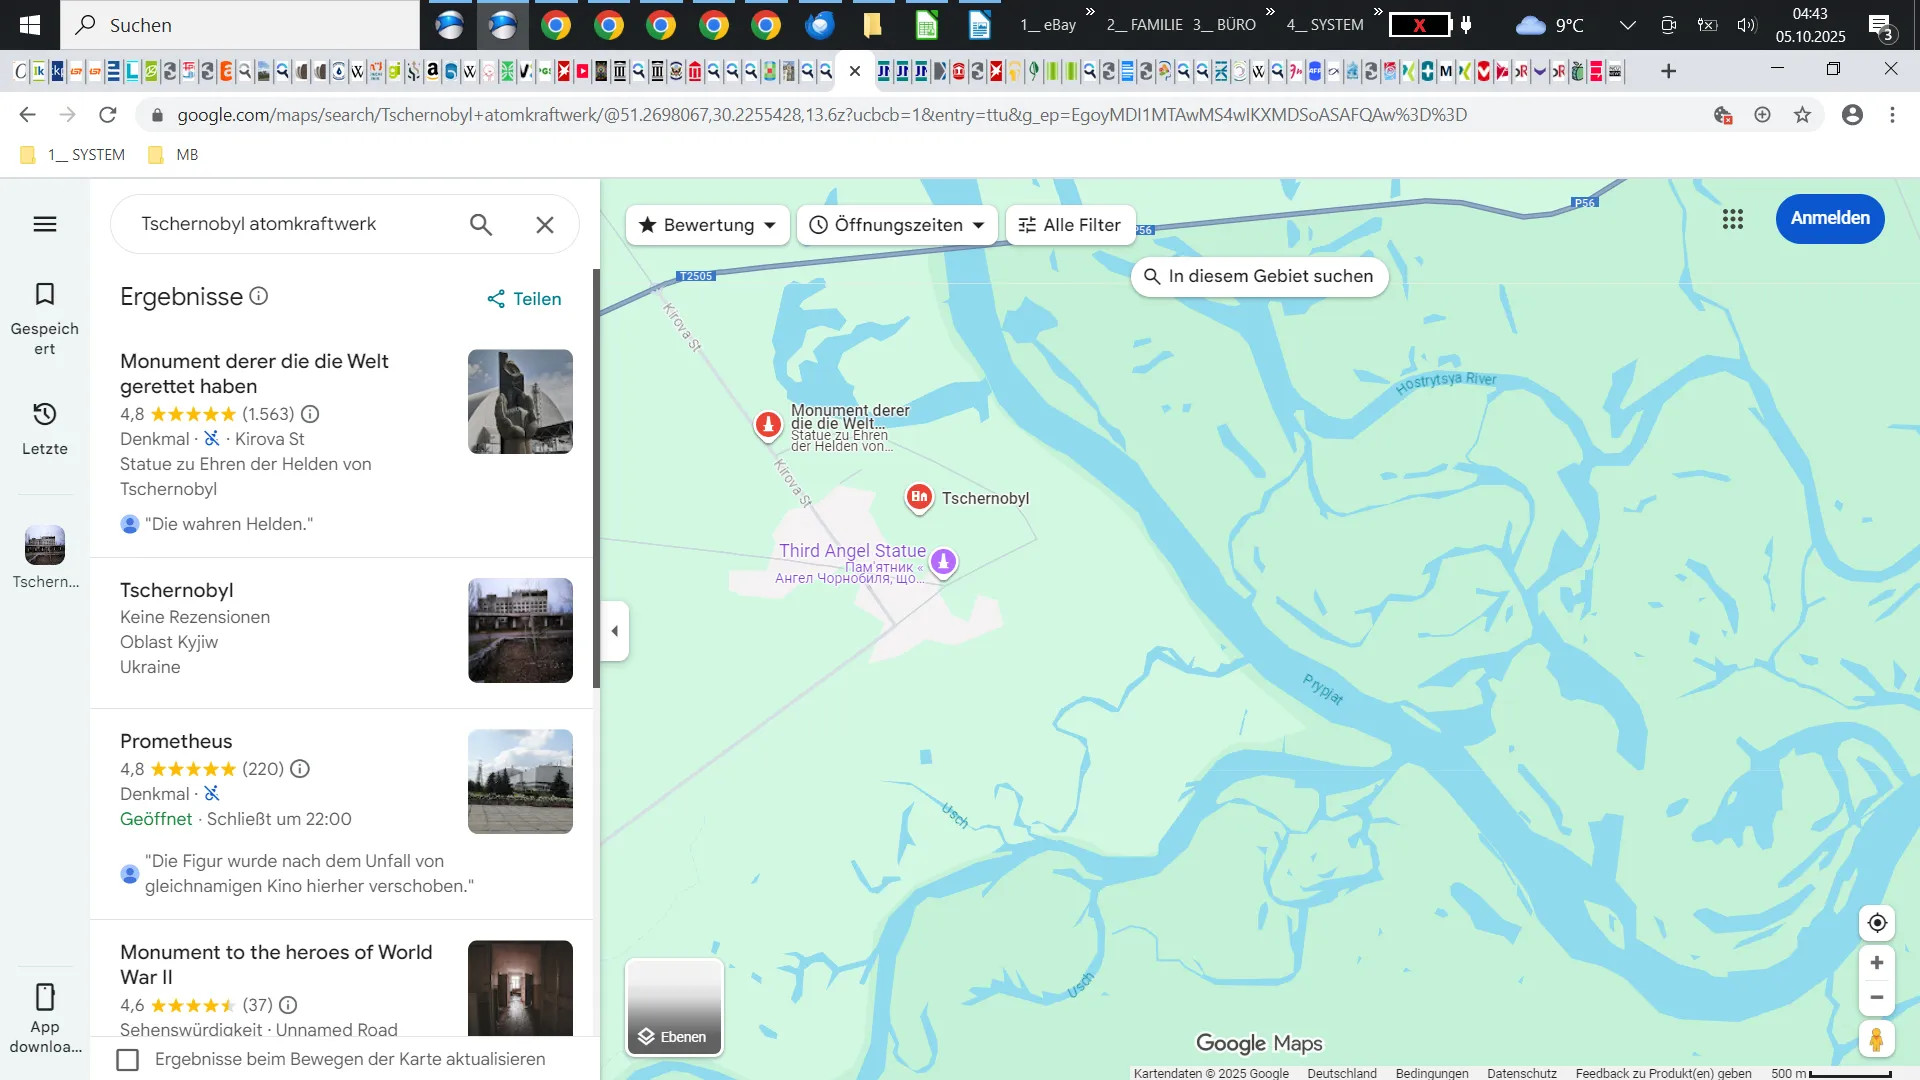Select the Prometheus result entry
Screen dimensions: 1920x1080
coord(176,742)
